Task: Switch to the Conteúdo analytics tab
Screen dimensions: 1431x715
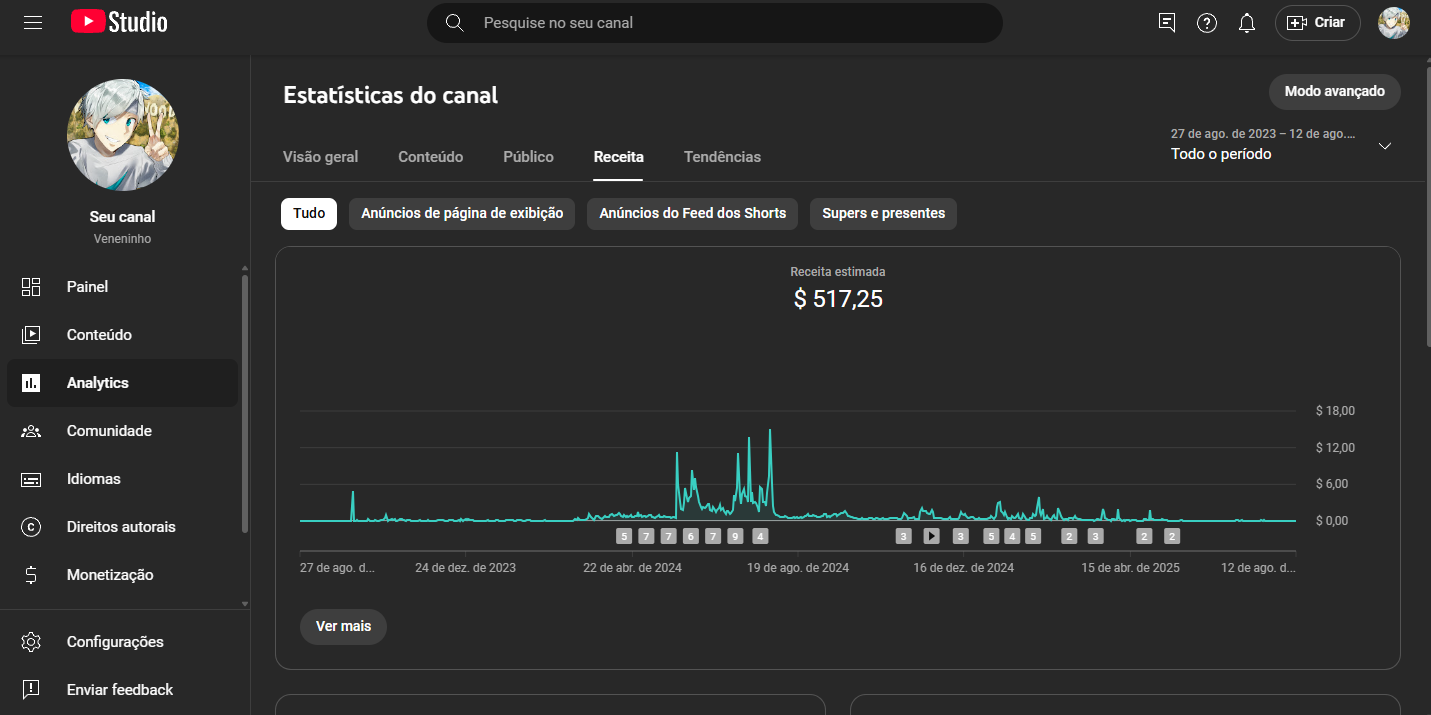Action: pyautogui.click(x=430, y=157)
